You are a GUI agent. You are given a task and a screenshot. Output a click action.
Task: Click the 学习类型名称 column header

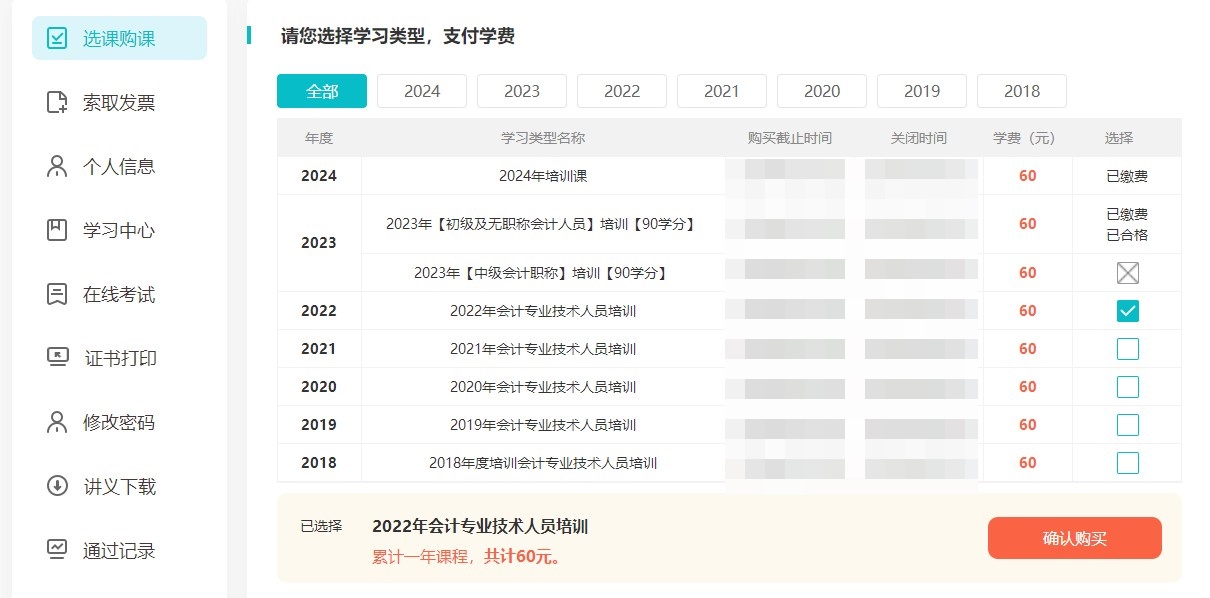(x=543, y=138)
